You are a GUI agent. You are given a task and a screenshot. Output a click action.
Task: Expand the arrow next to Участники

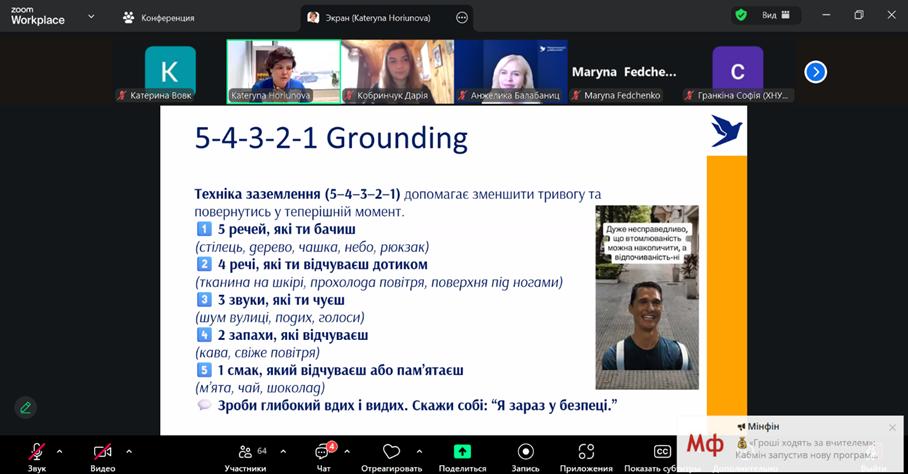[x=283, y=451]
